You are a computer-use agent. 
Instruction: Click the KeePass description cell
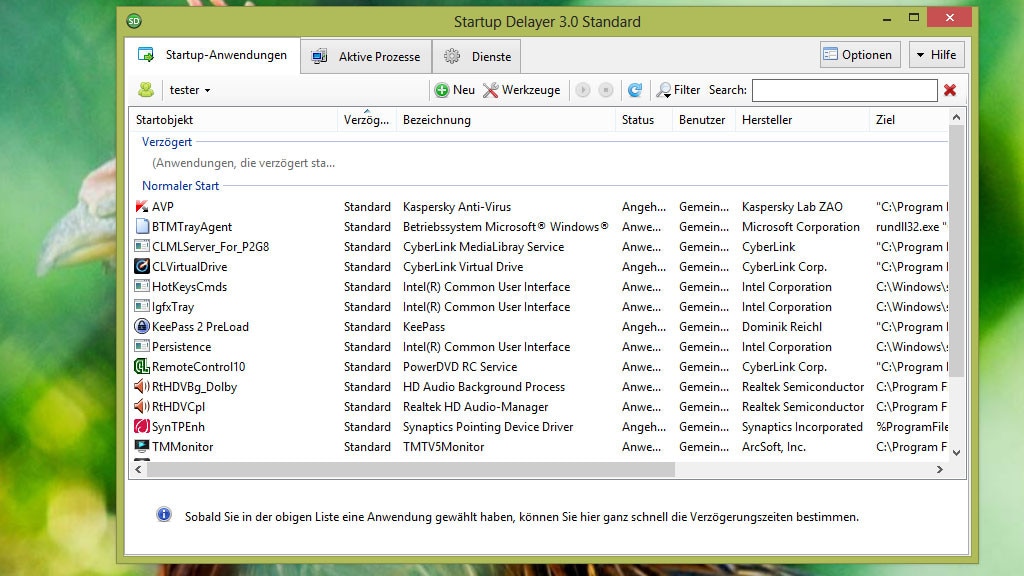coord(424,327)
